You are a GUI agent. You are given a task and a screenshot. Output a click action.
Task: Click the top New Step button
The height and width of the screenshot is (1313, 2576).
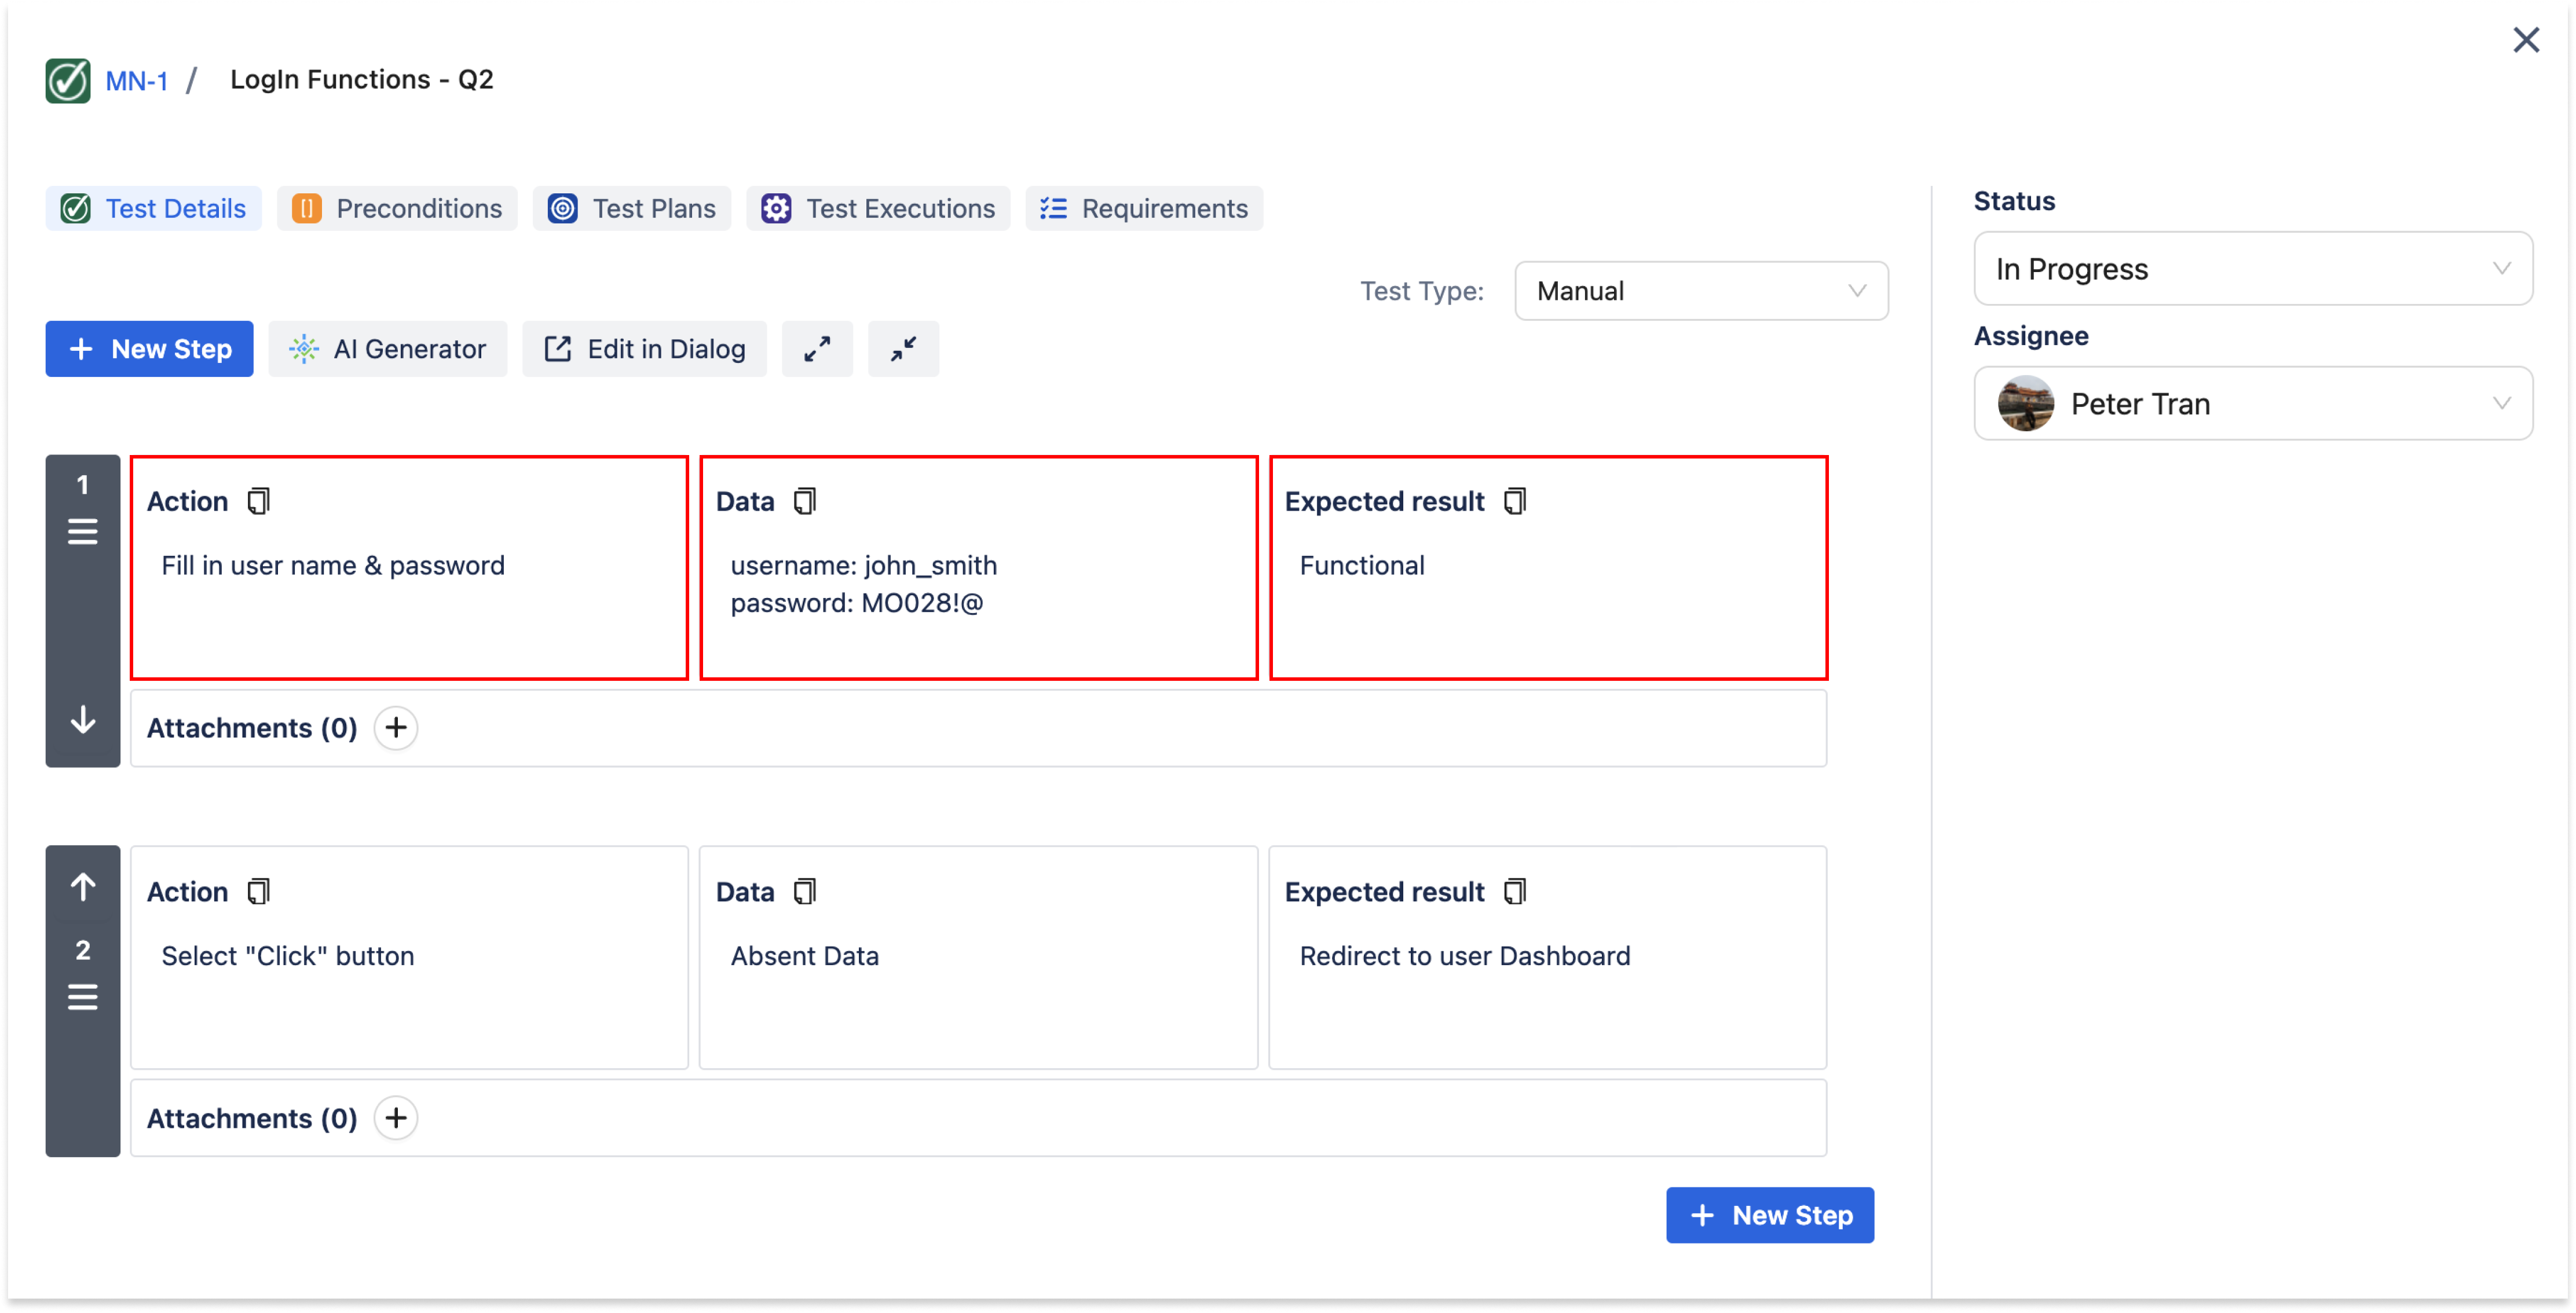coord(150,349)
